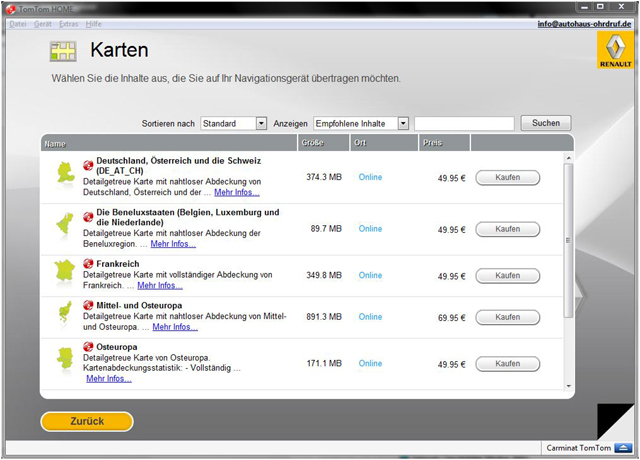Viewport: 640px width, 460px height.
Task: Click the Germany map icon
Action: point(65,174)
